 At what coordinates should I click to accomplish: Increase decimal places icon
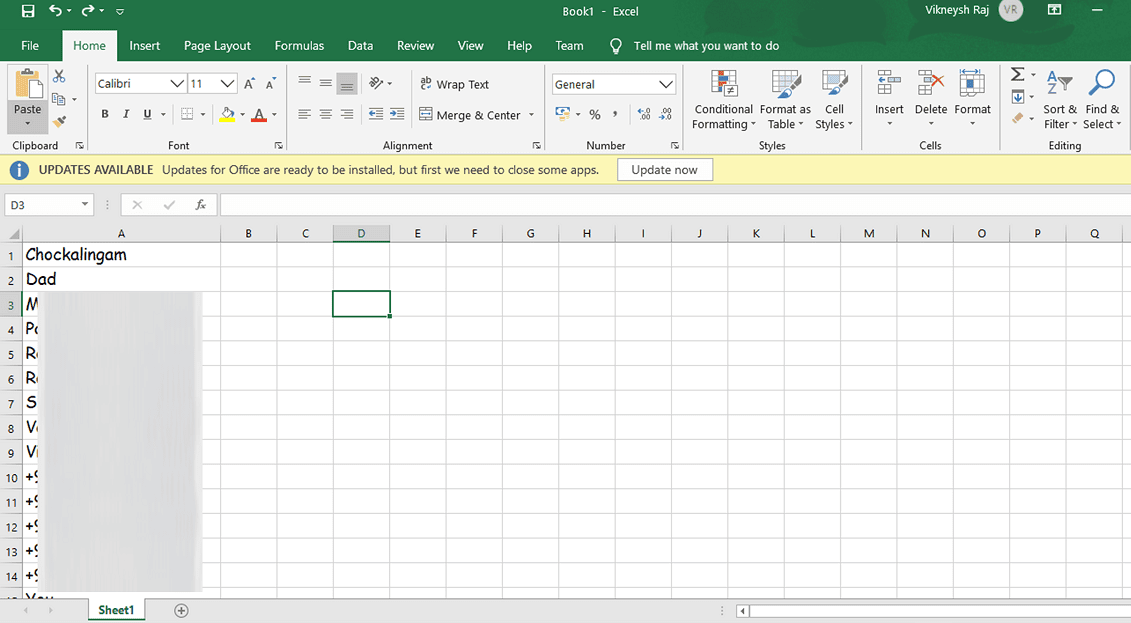(x=644, y=114)
